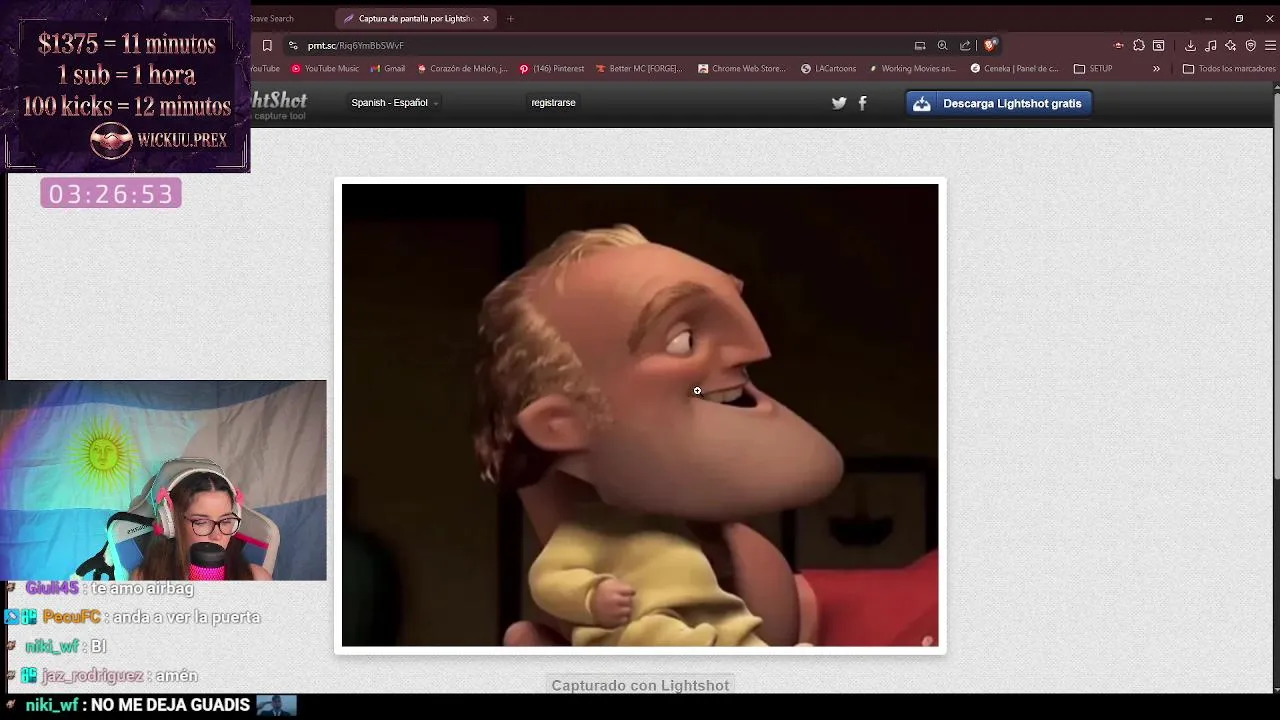The height and width of the screenshot is (720, 1280).
Task: Click Giuli45's chat message 'te amo airbag'
Action: (x=143, y=588)
